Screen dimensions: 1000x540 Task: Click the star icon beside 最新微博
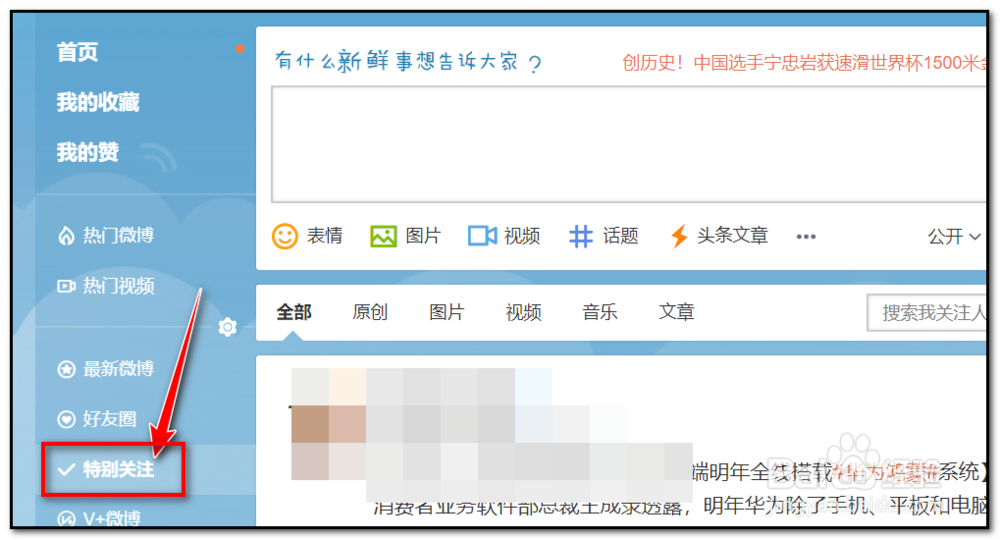click(x=66, y=369)
